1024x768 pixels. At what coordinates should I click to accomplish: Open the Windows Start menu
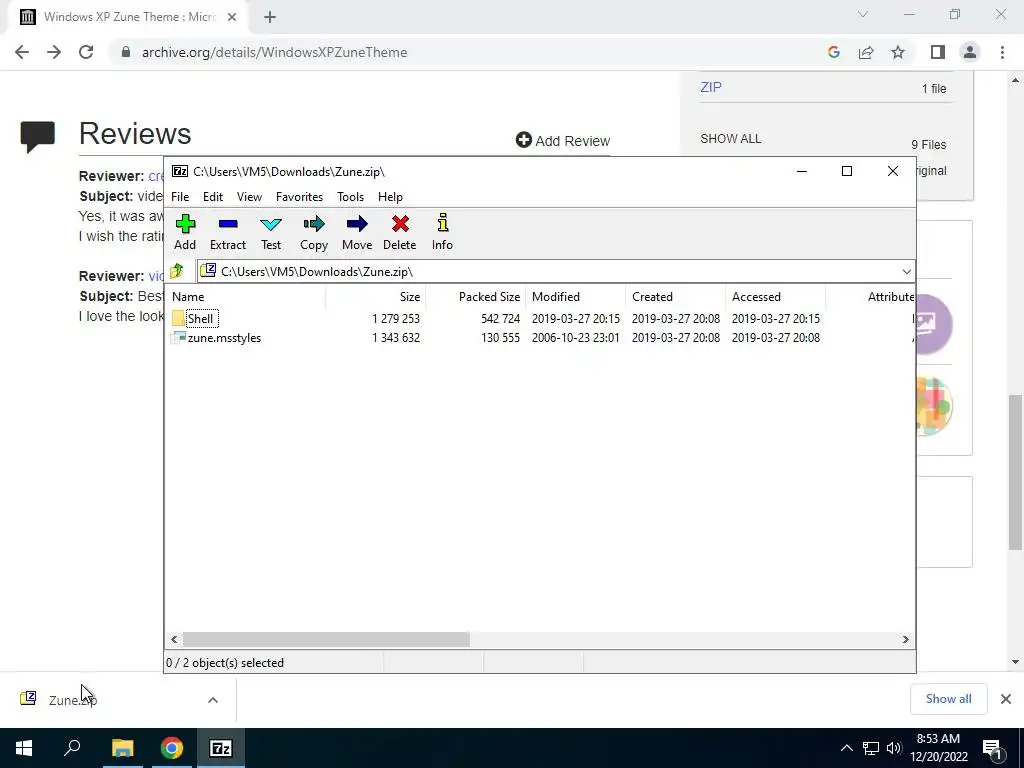coord(24,748)
